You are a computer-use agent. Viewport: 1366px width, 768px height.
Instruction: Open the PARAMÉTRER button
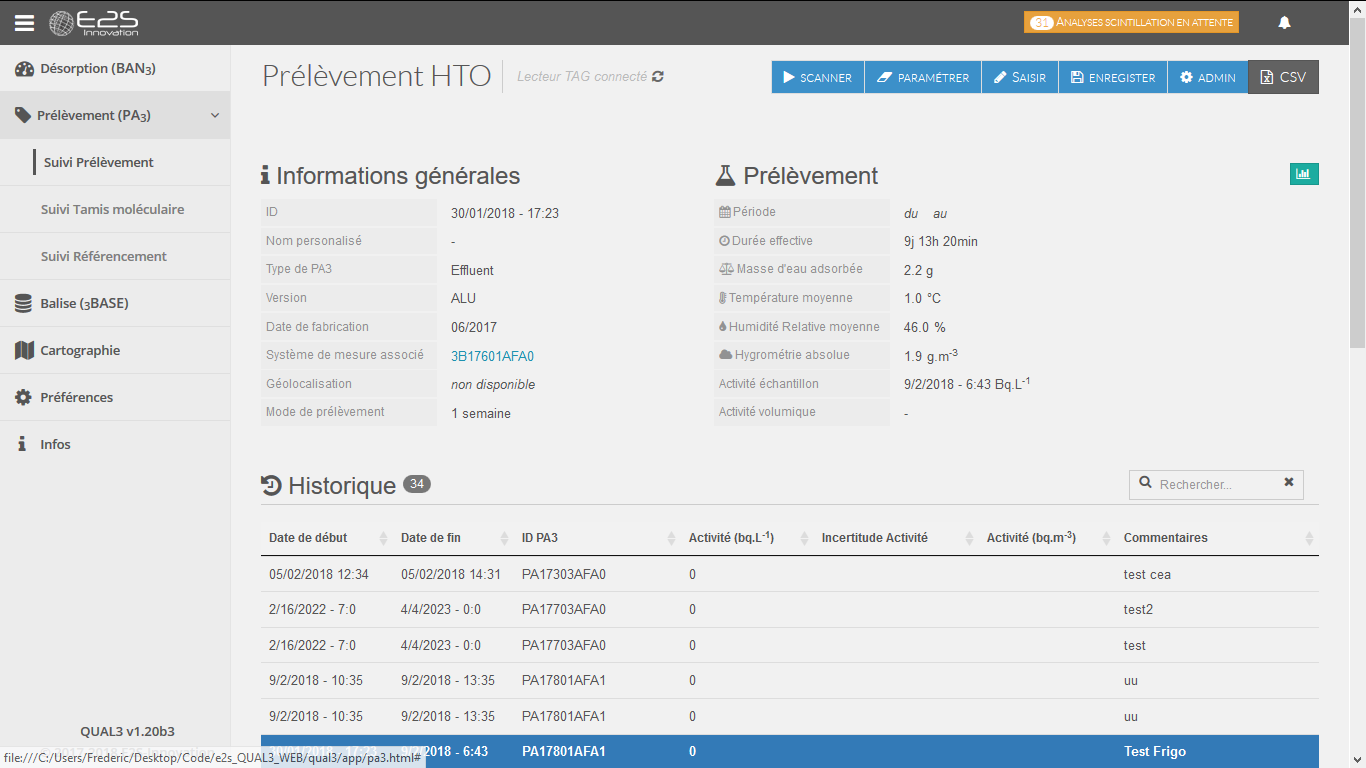coord(922,77)
